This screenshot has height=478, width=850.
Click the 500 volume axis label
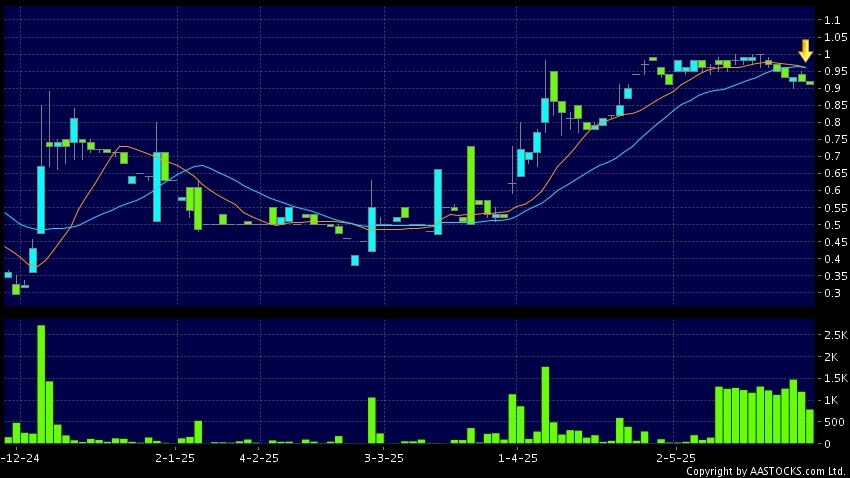tap(834, 422)
